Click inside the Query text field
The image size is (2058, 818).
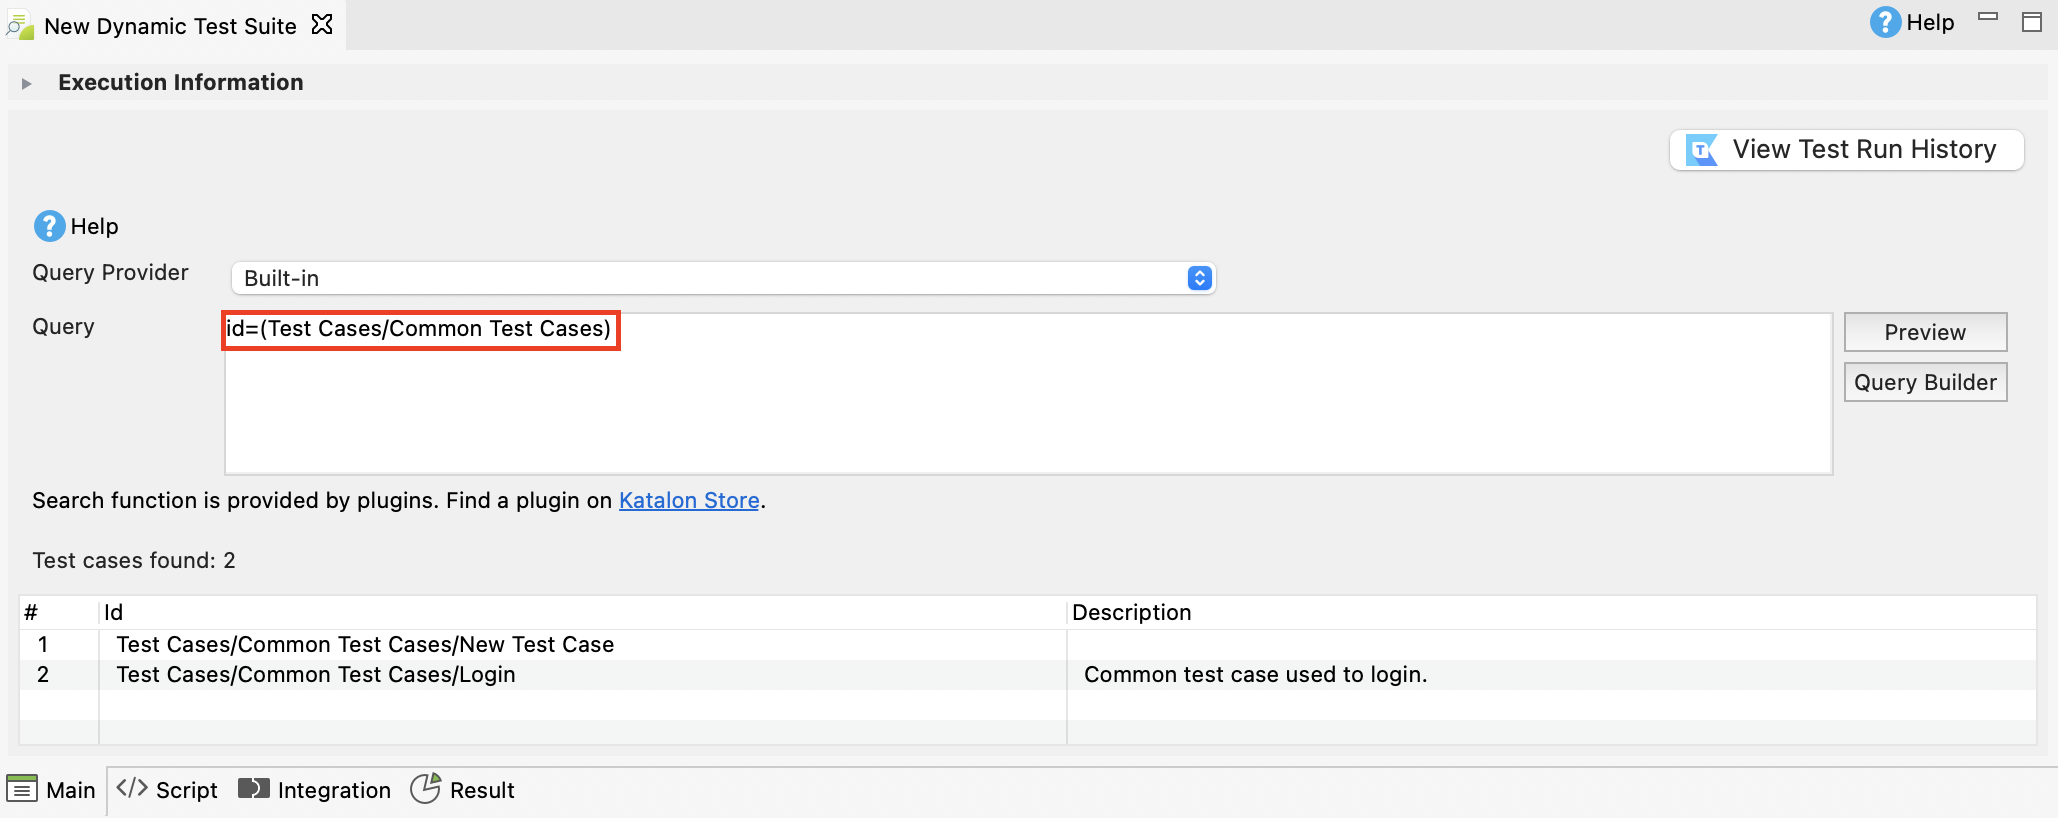click(1027, 410)
